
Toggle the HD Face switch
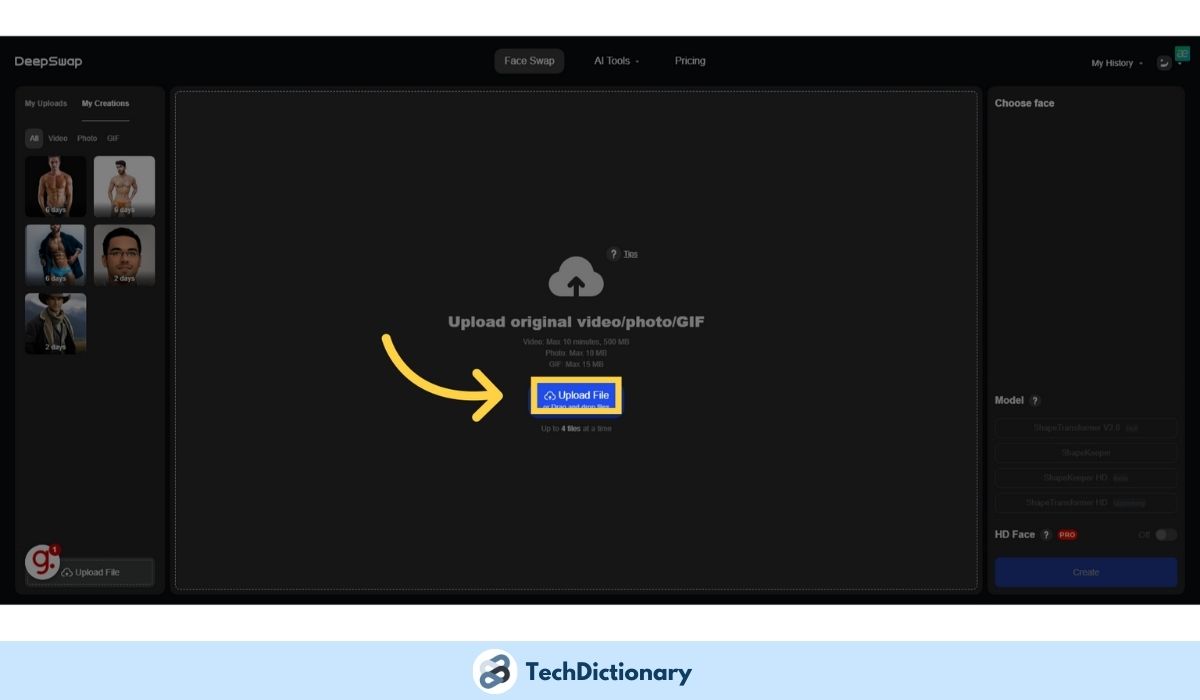(x=1165, y=535)
